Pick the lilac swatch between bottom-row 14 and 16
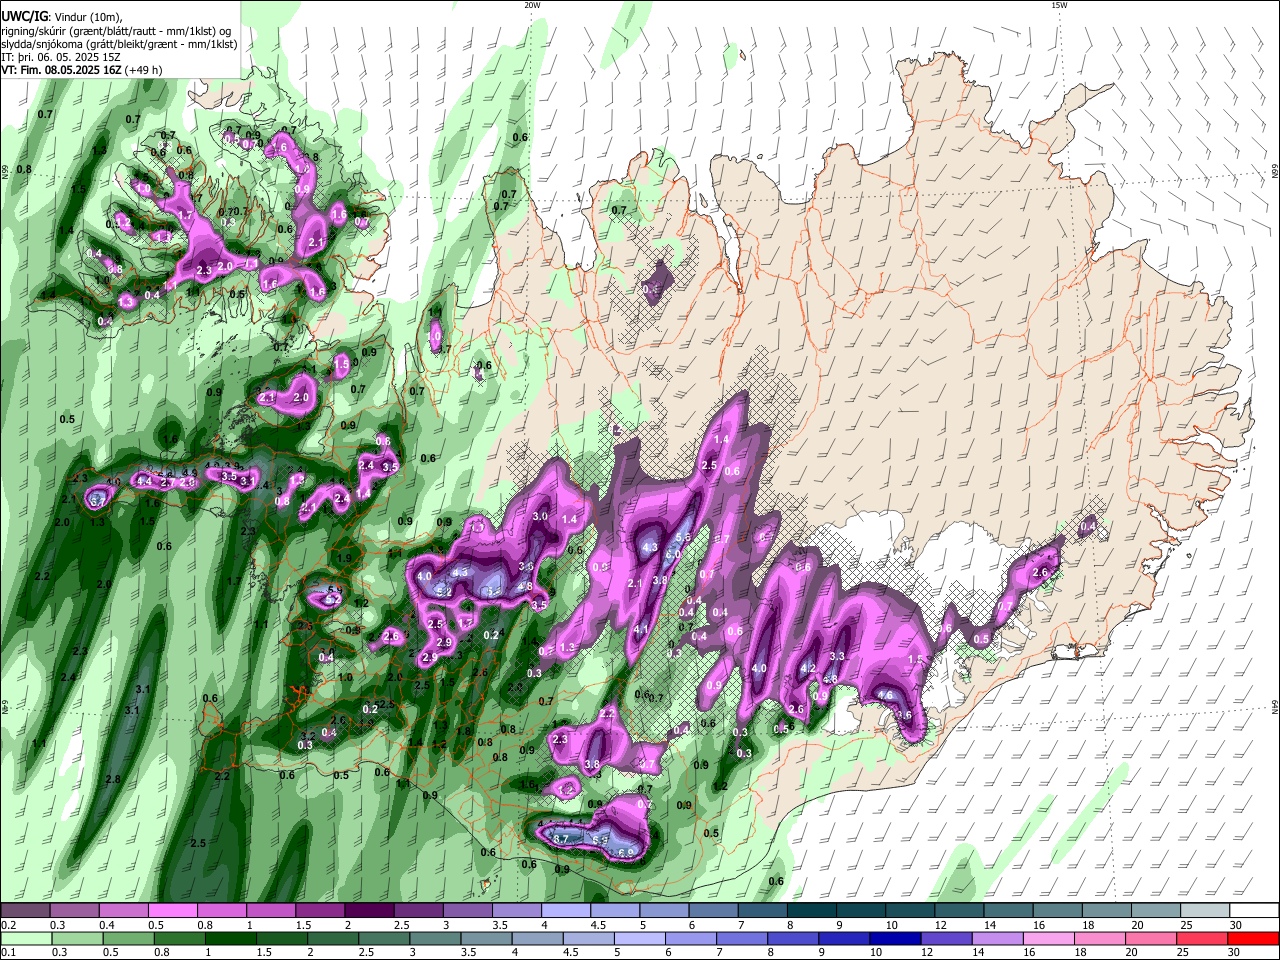The width and height of the screenshot is (1280, 960). click(997, 939)
